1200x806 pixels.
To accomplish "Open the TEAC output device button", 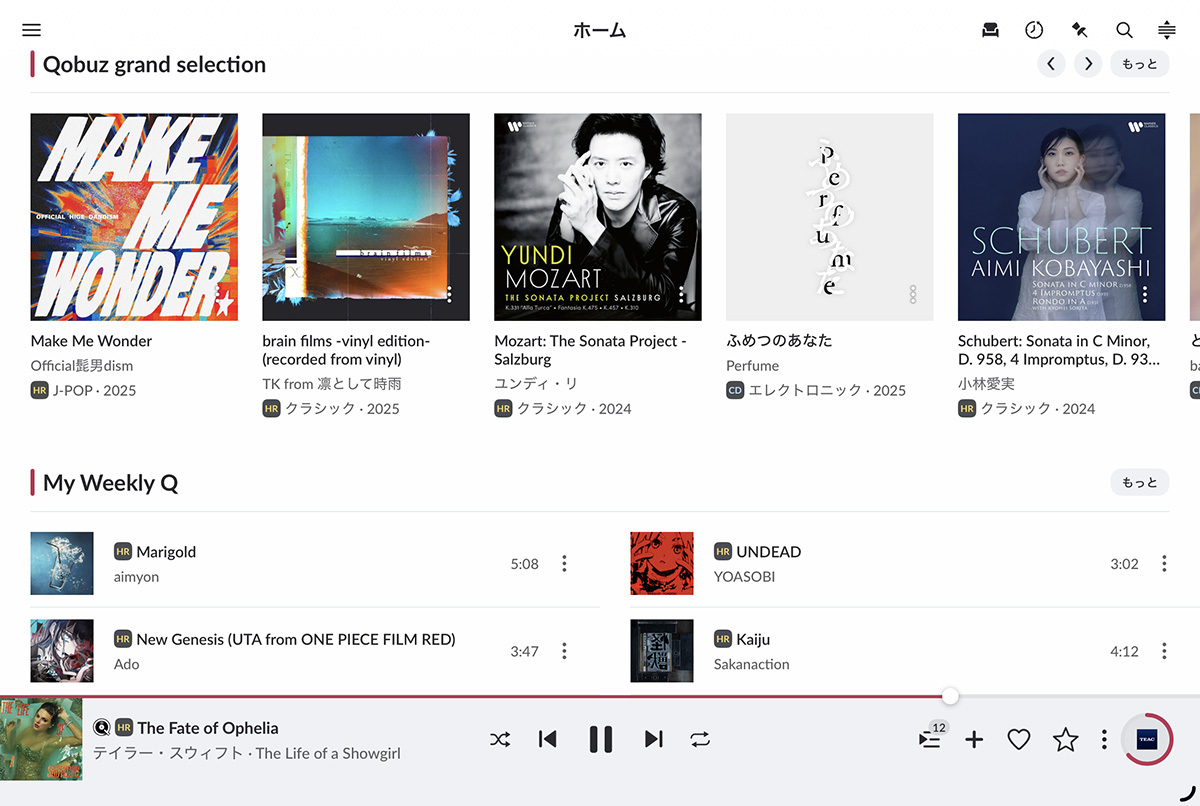I will (x=1147, y=739).
